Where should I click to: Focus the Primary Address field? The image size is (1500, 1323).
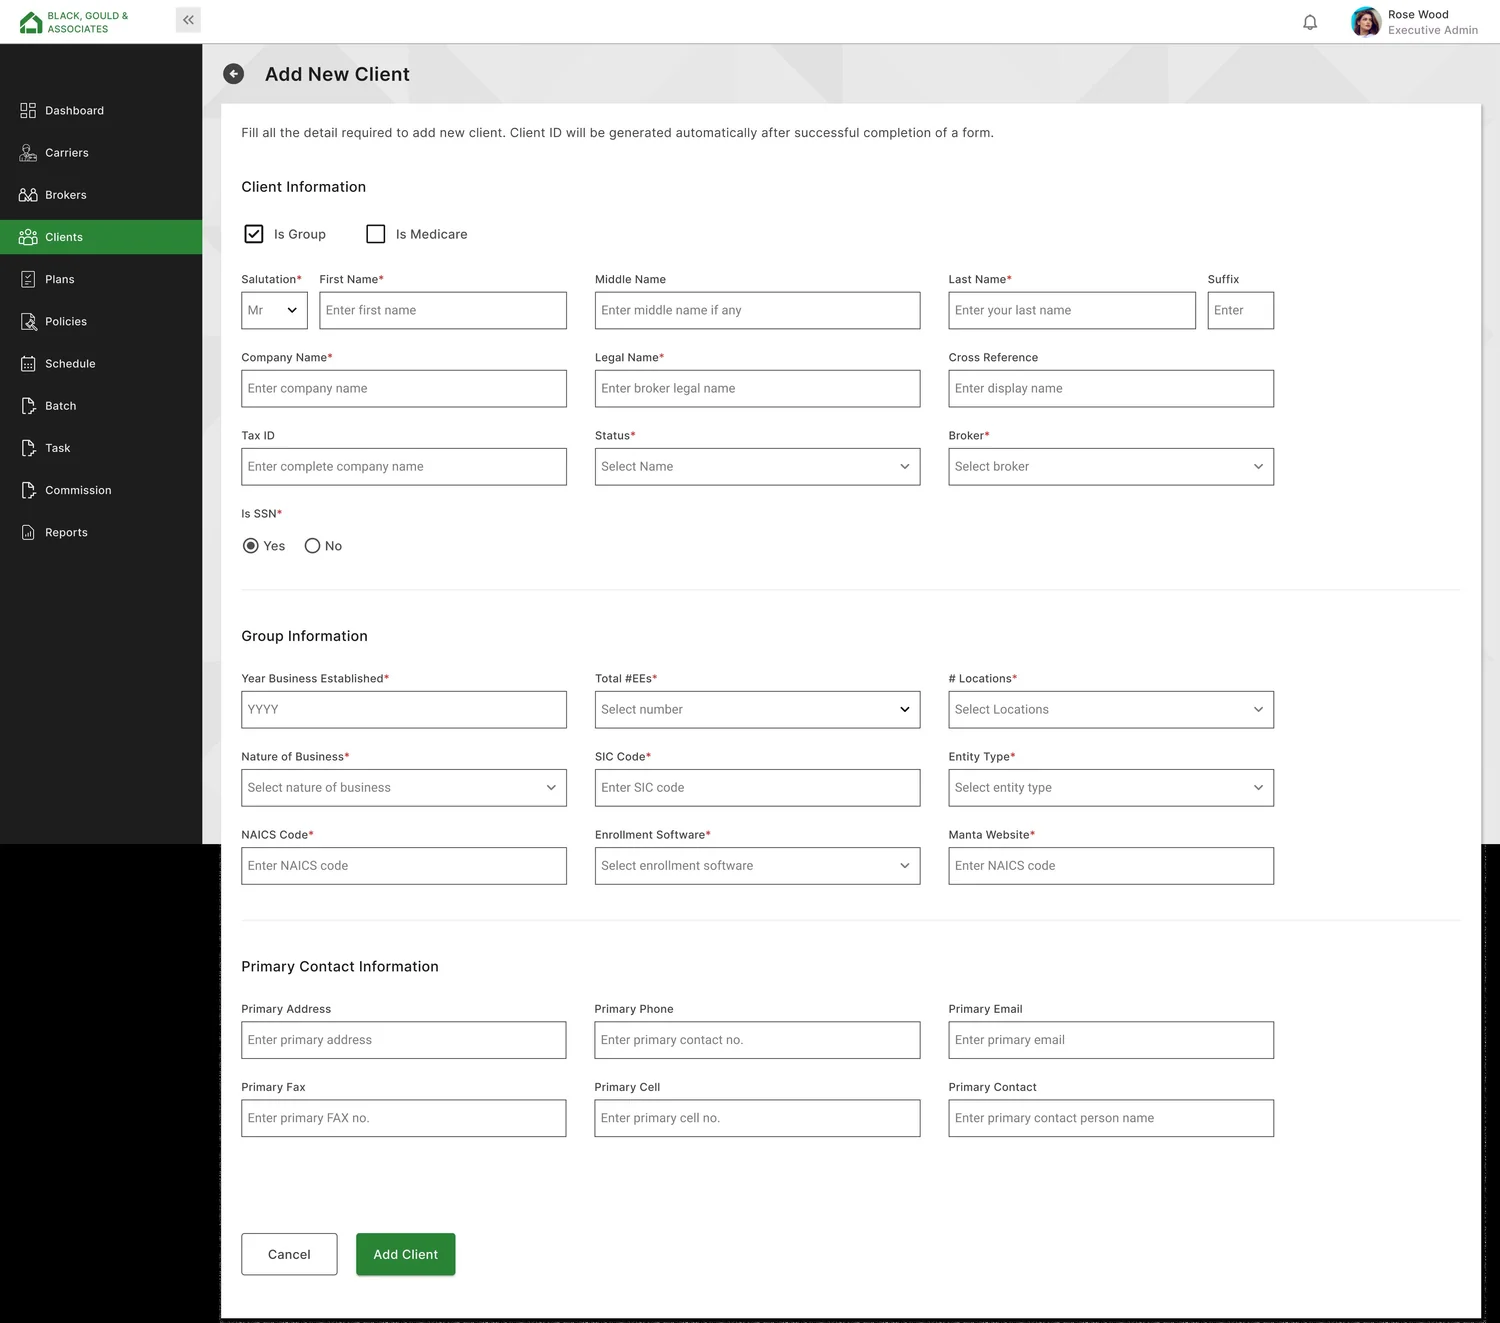(x=404, y=1040)
